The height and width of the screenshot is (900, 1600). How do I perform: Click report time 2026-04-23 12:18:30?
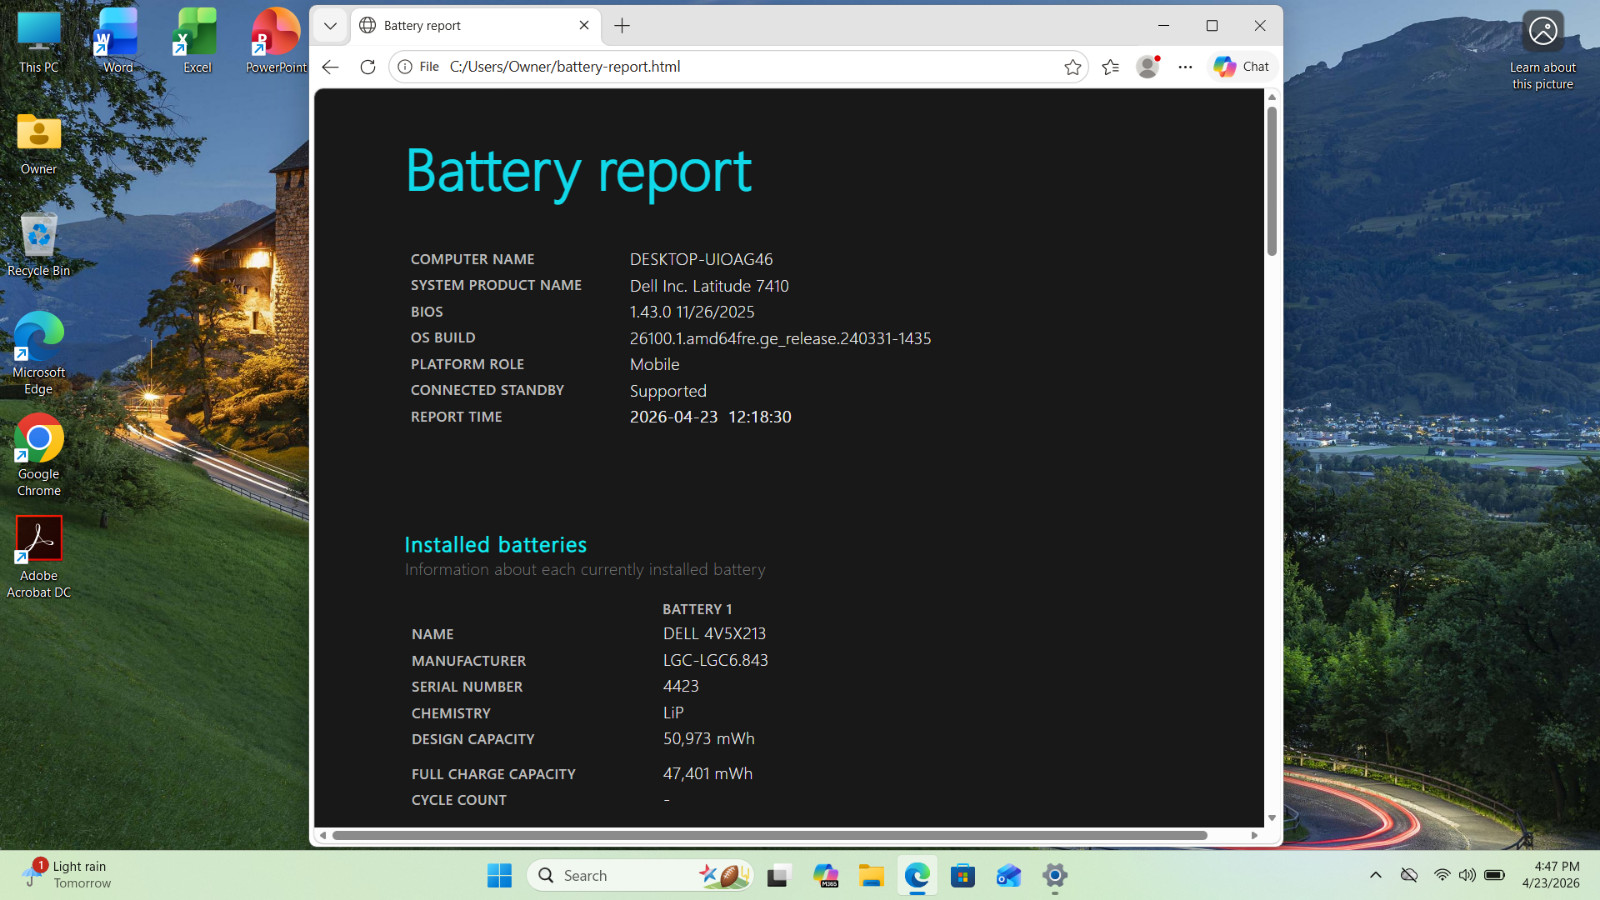point(710,417)
